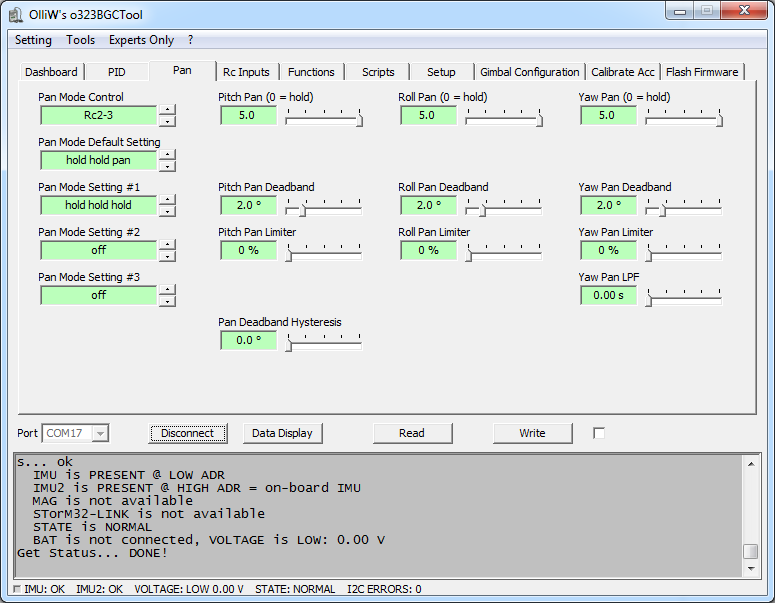This screenshot has height=603, width=775.
Task: Open the ? help menu
Action: point(190,40)
